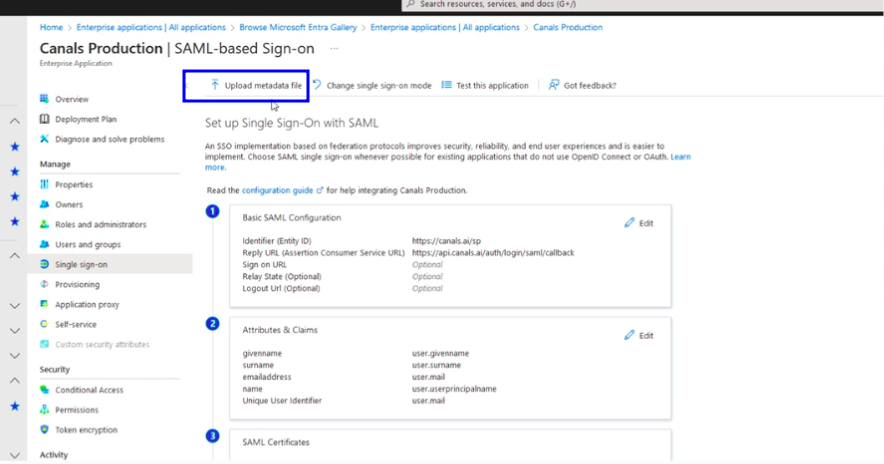Open Token encryption
884x464 pixels.
point(86,430)
